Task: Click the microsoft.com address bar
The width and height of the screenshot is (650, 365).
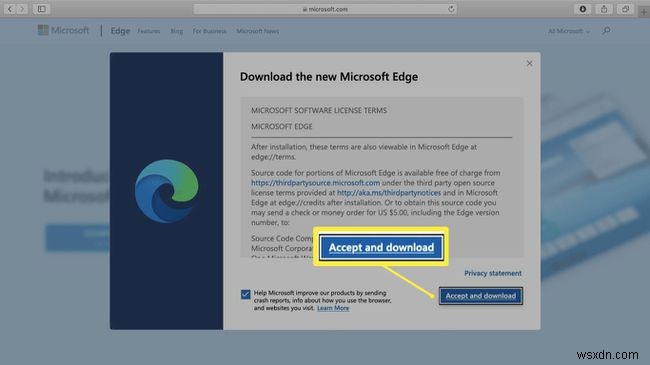Action: pos(325,9)
